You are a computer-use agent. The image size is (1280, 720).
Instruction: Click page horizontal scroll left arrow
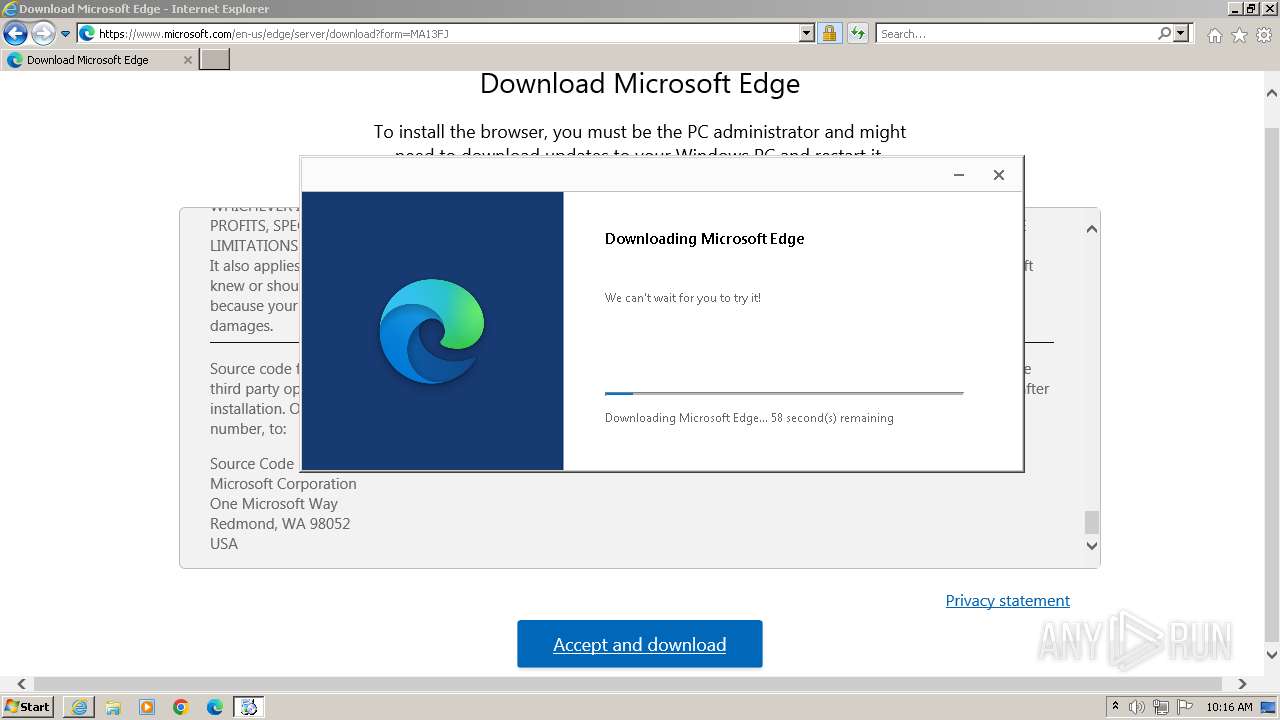22,684
